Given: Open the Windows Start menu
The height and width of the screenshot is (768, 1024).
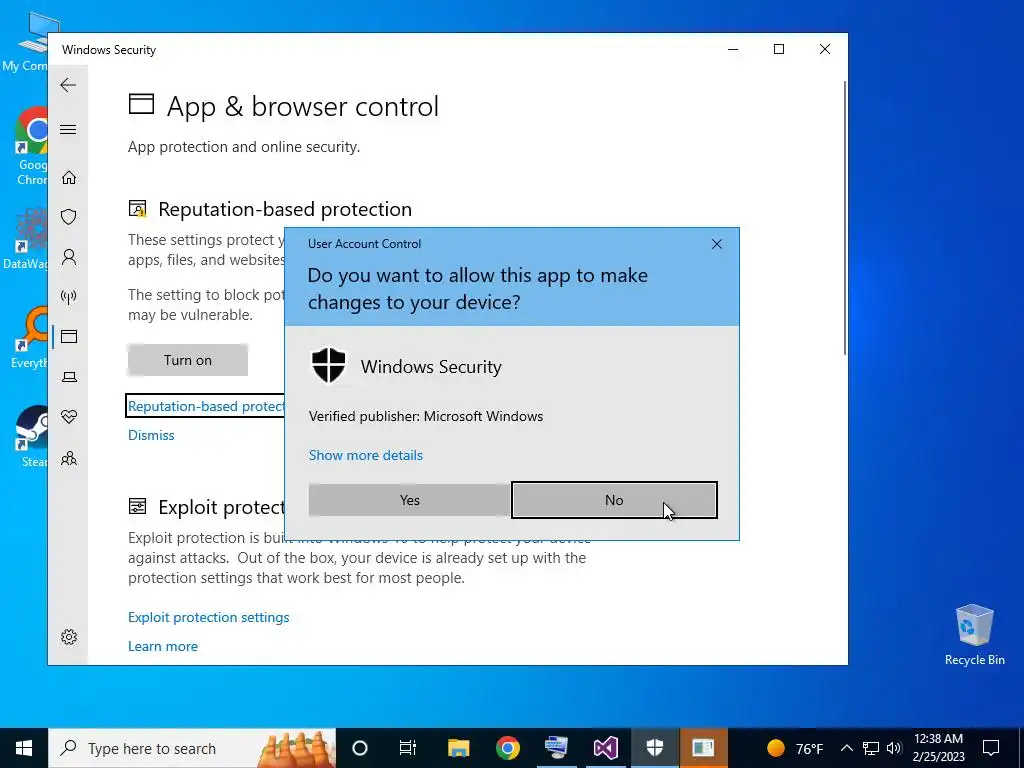Looking at the screenshot, I should click(24, 748).
